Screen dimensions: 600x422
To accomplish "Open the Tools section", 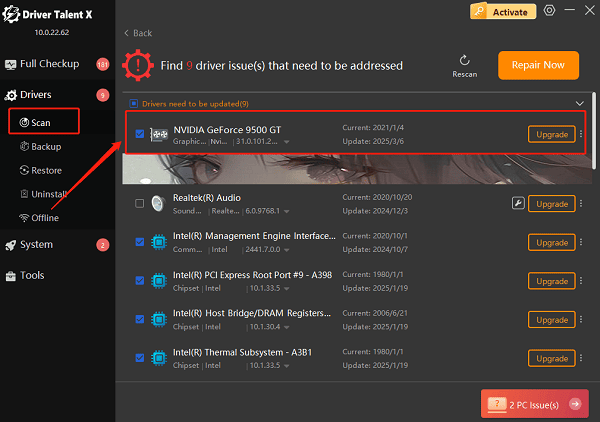I will tap(57, 275).
